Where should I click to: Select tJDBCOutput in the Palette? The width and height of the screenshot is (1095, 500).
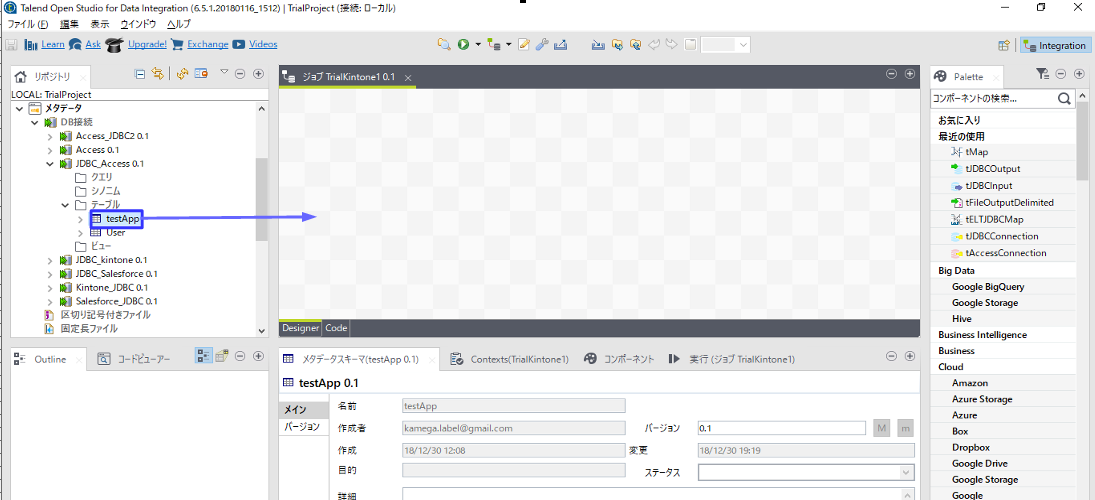(x=992, y=168)
